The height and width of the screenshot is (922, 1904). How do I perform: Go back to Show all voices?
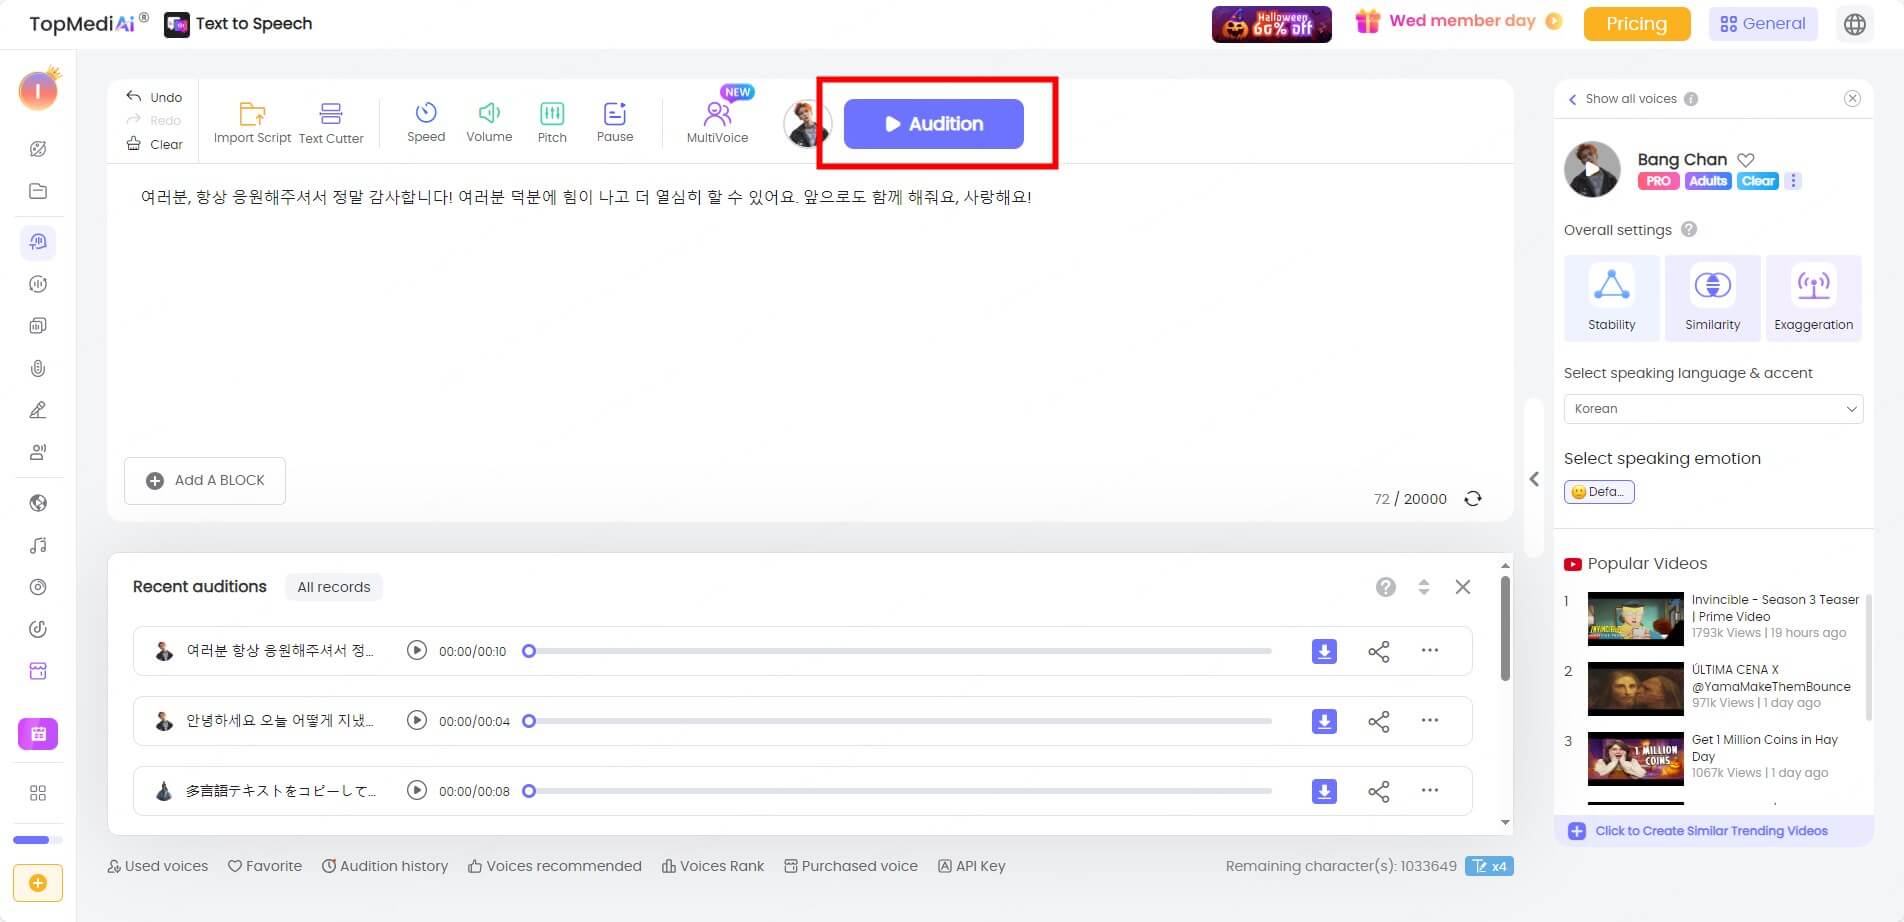click(x=1622, y=99)
